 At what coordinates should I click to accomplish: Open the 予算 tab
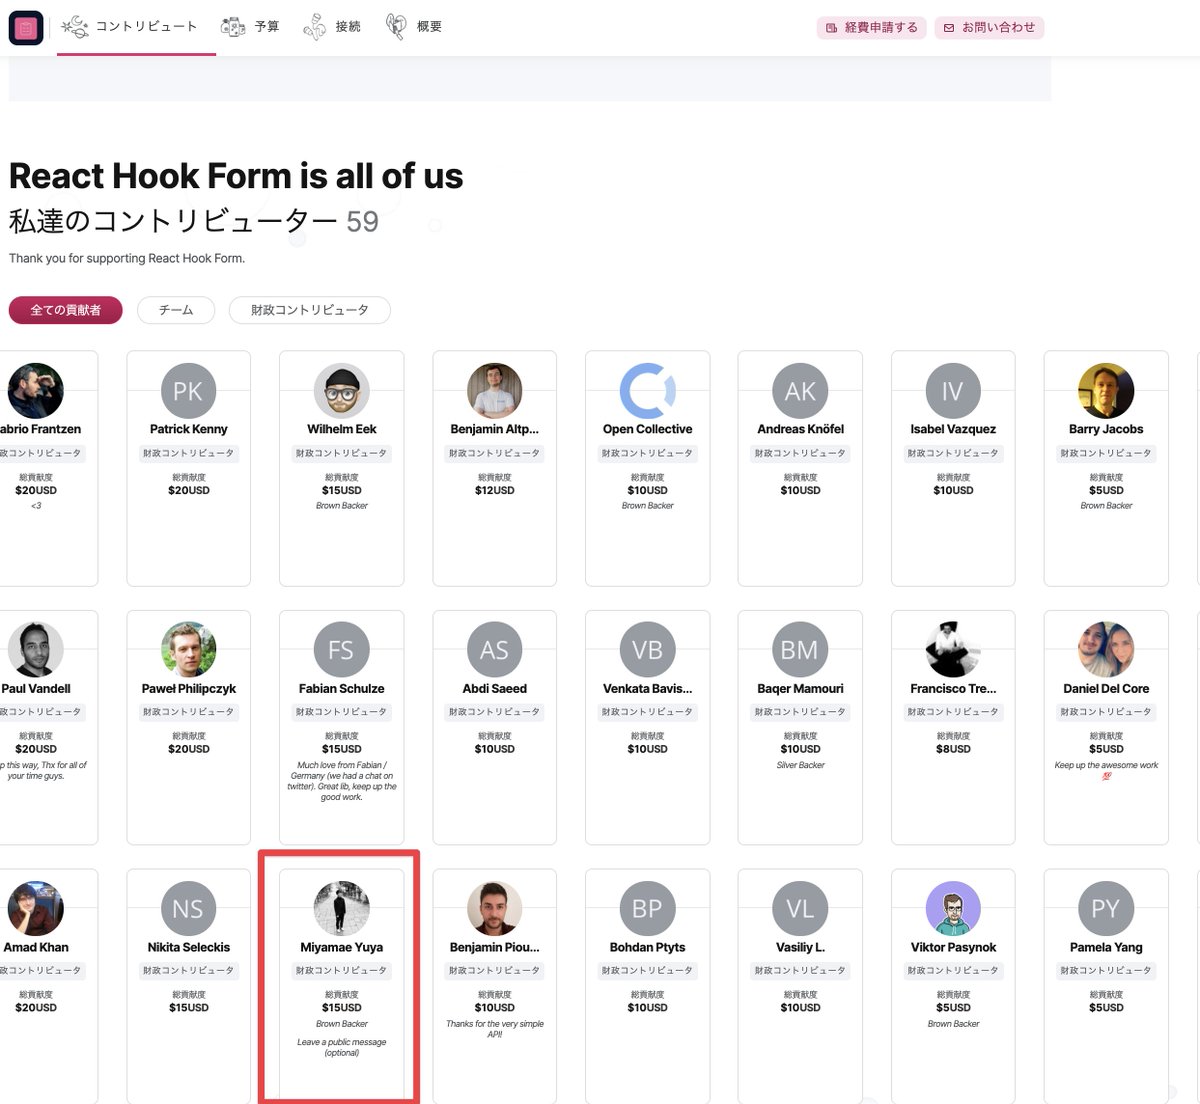pos(250,27)
